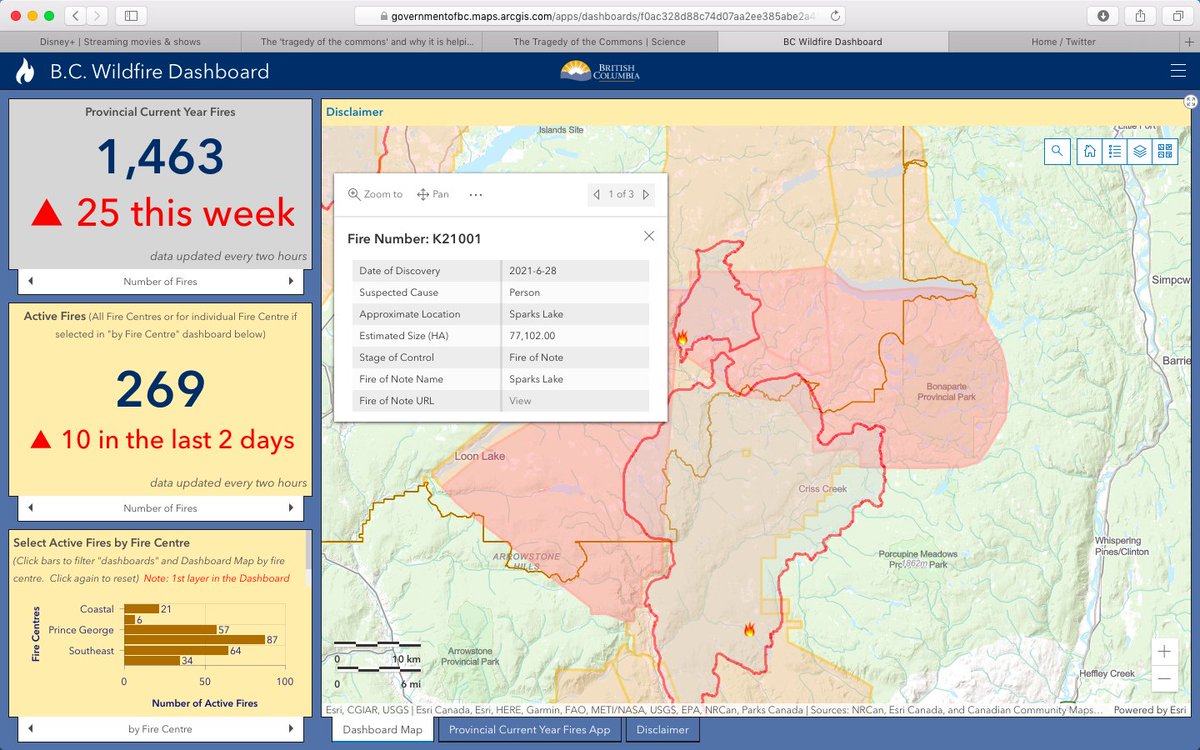The width and height of the screenshot is (1200, 750).
Task: Open the basemap gallery
Action: 1164,151
